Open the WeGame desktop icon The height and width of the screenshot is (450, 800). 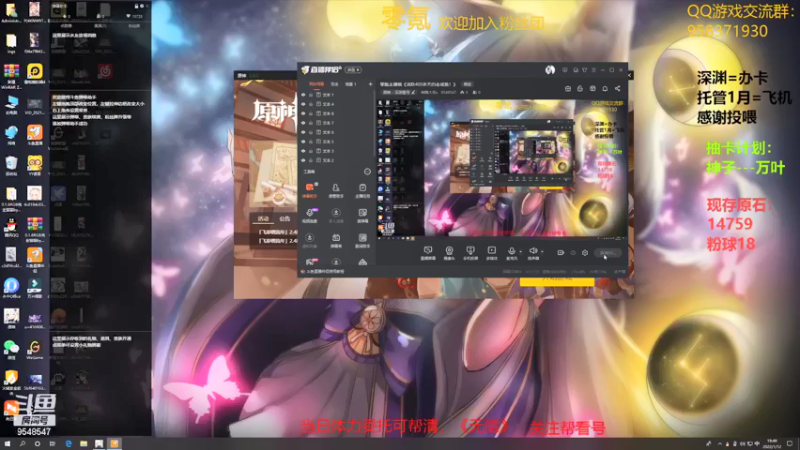pyautogui.click(x=35, y=349)
